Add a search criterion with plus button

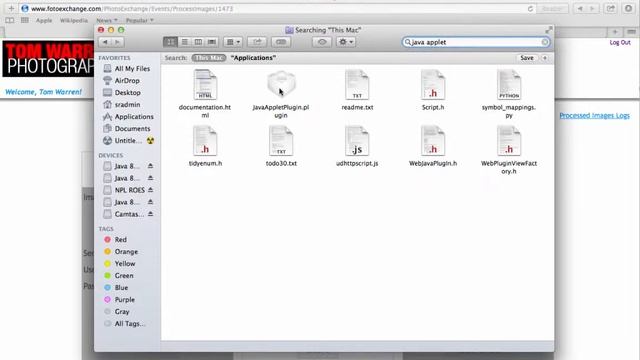tap(545, 58)
